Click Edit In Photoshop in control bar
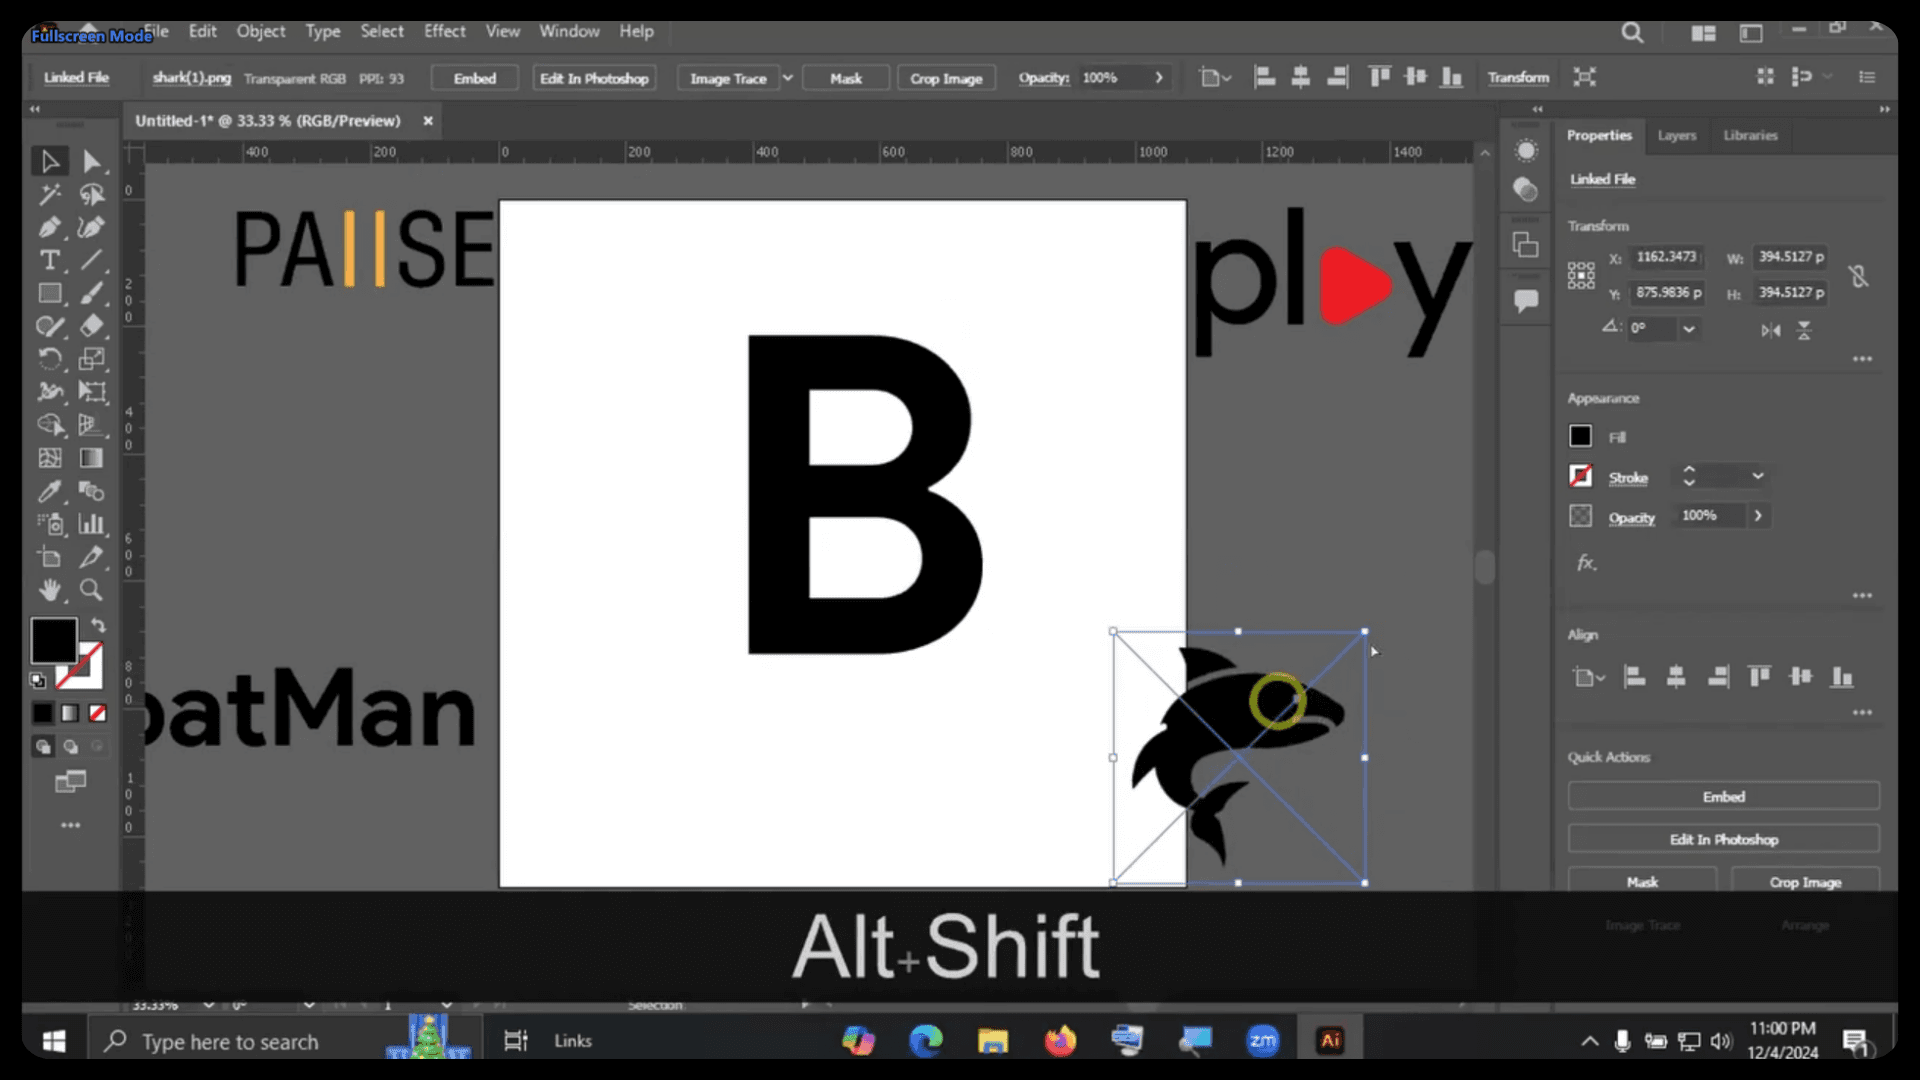 (x=594, y=78)
